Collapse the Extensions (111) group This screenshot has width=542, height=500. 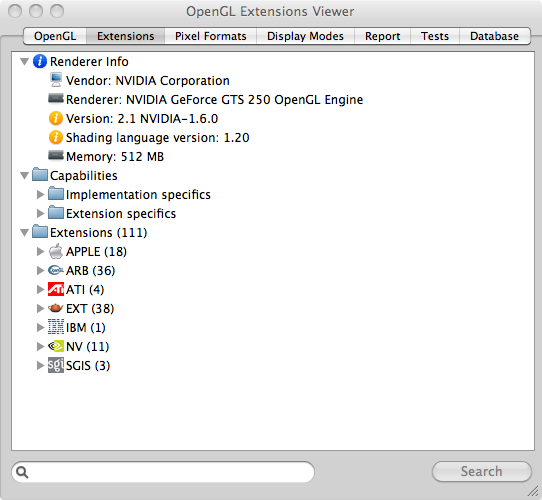[24, 233]
